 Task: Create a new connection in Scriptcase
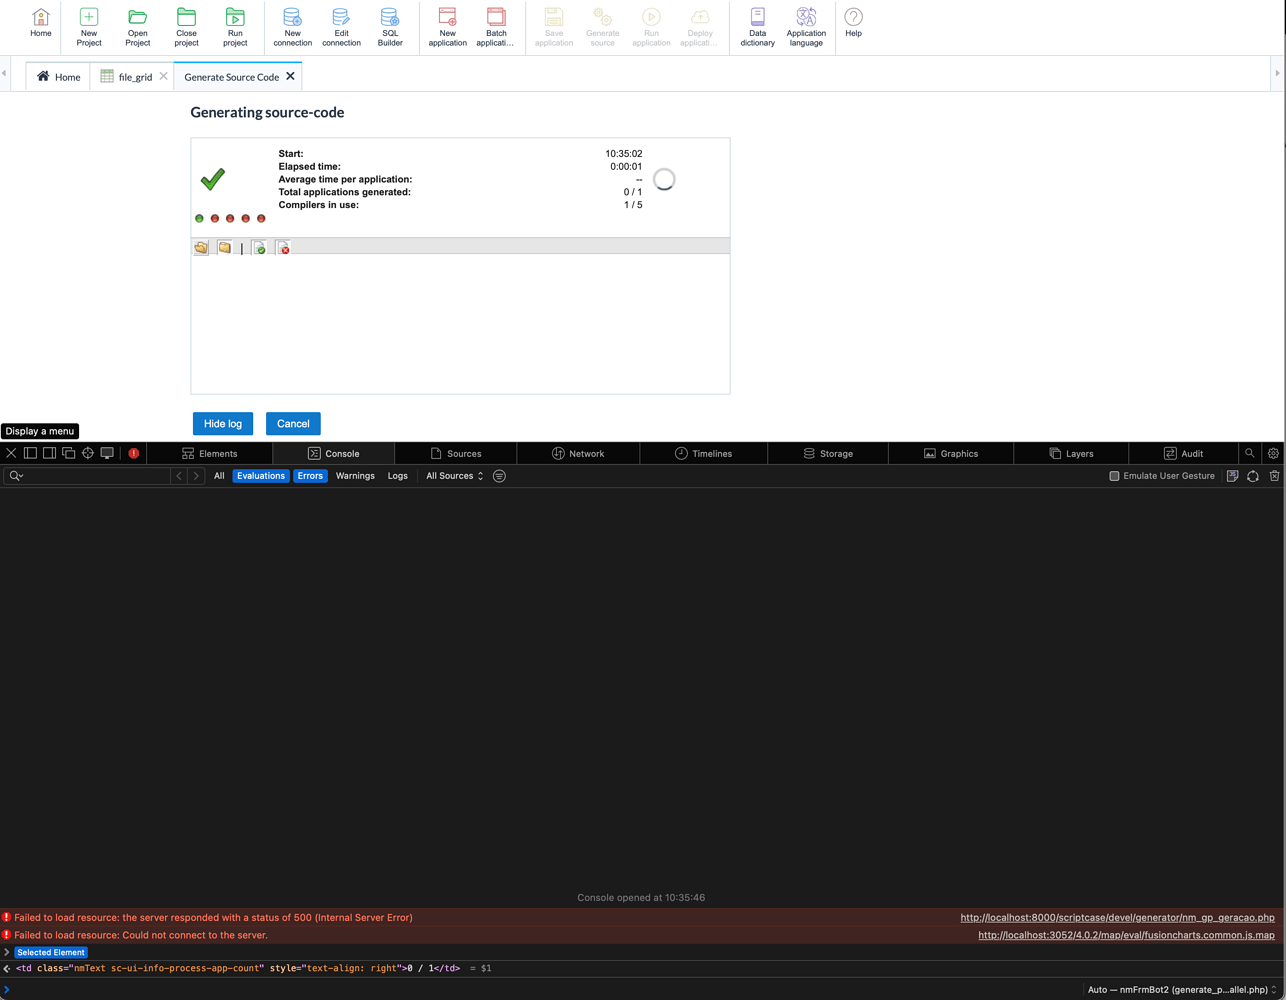click(292, 27)
